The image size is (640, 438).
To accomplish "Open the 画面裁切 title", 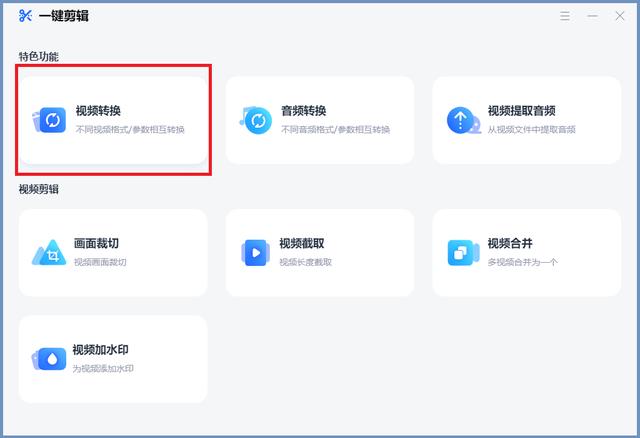I will (96, 243).
